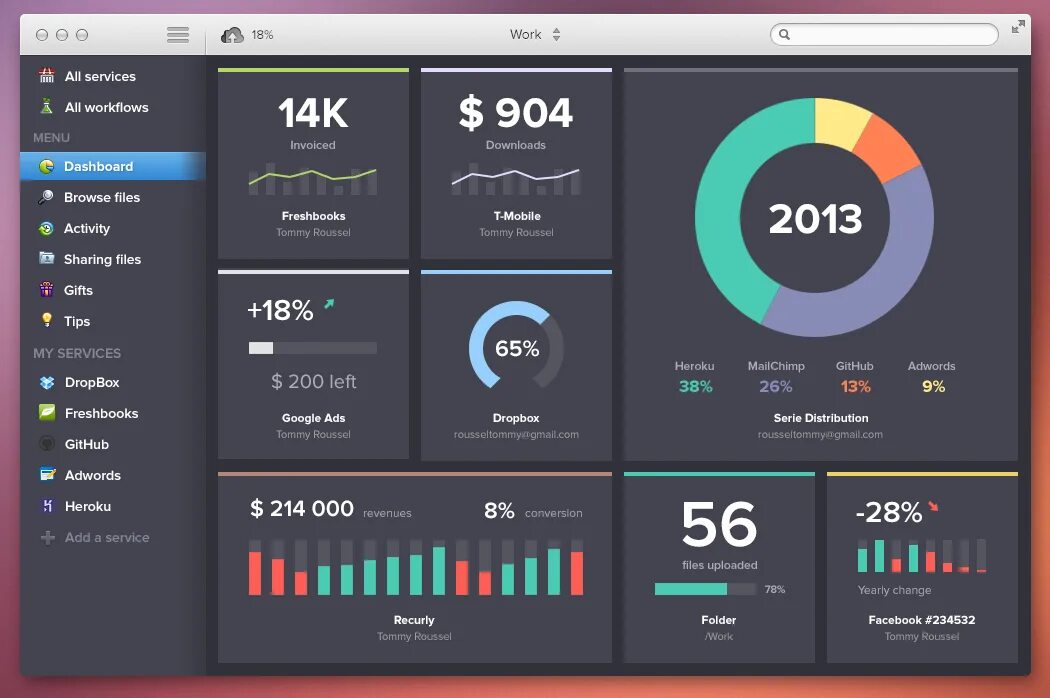This screenshot has height=698, width=1050.
Task: Click the "$ 904" Downloads figure
Action: click(x=516, y=112)
